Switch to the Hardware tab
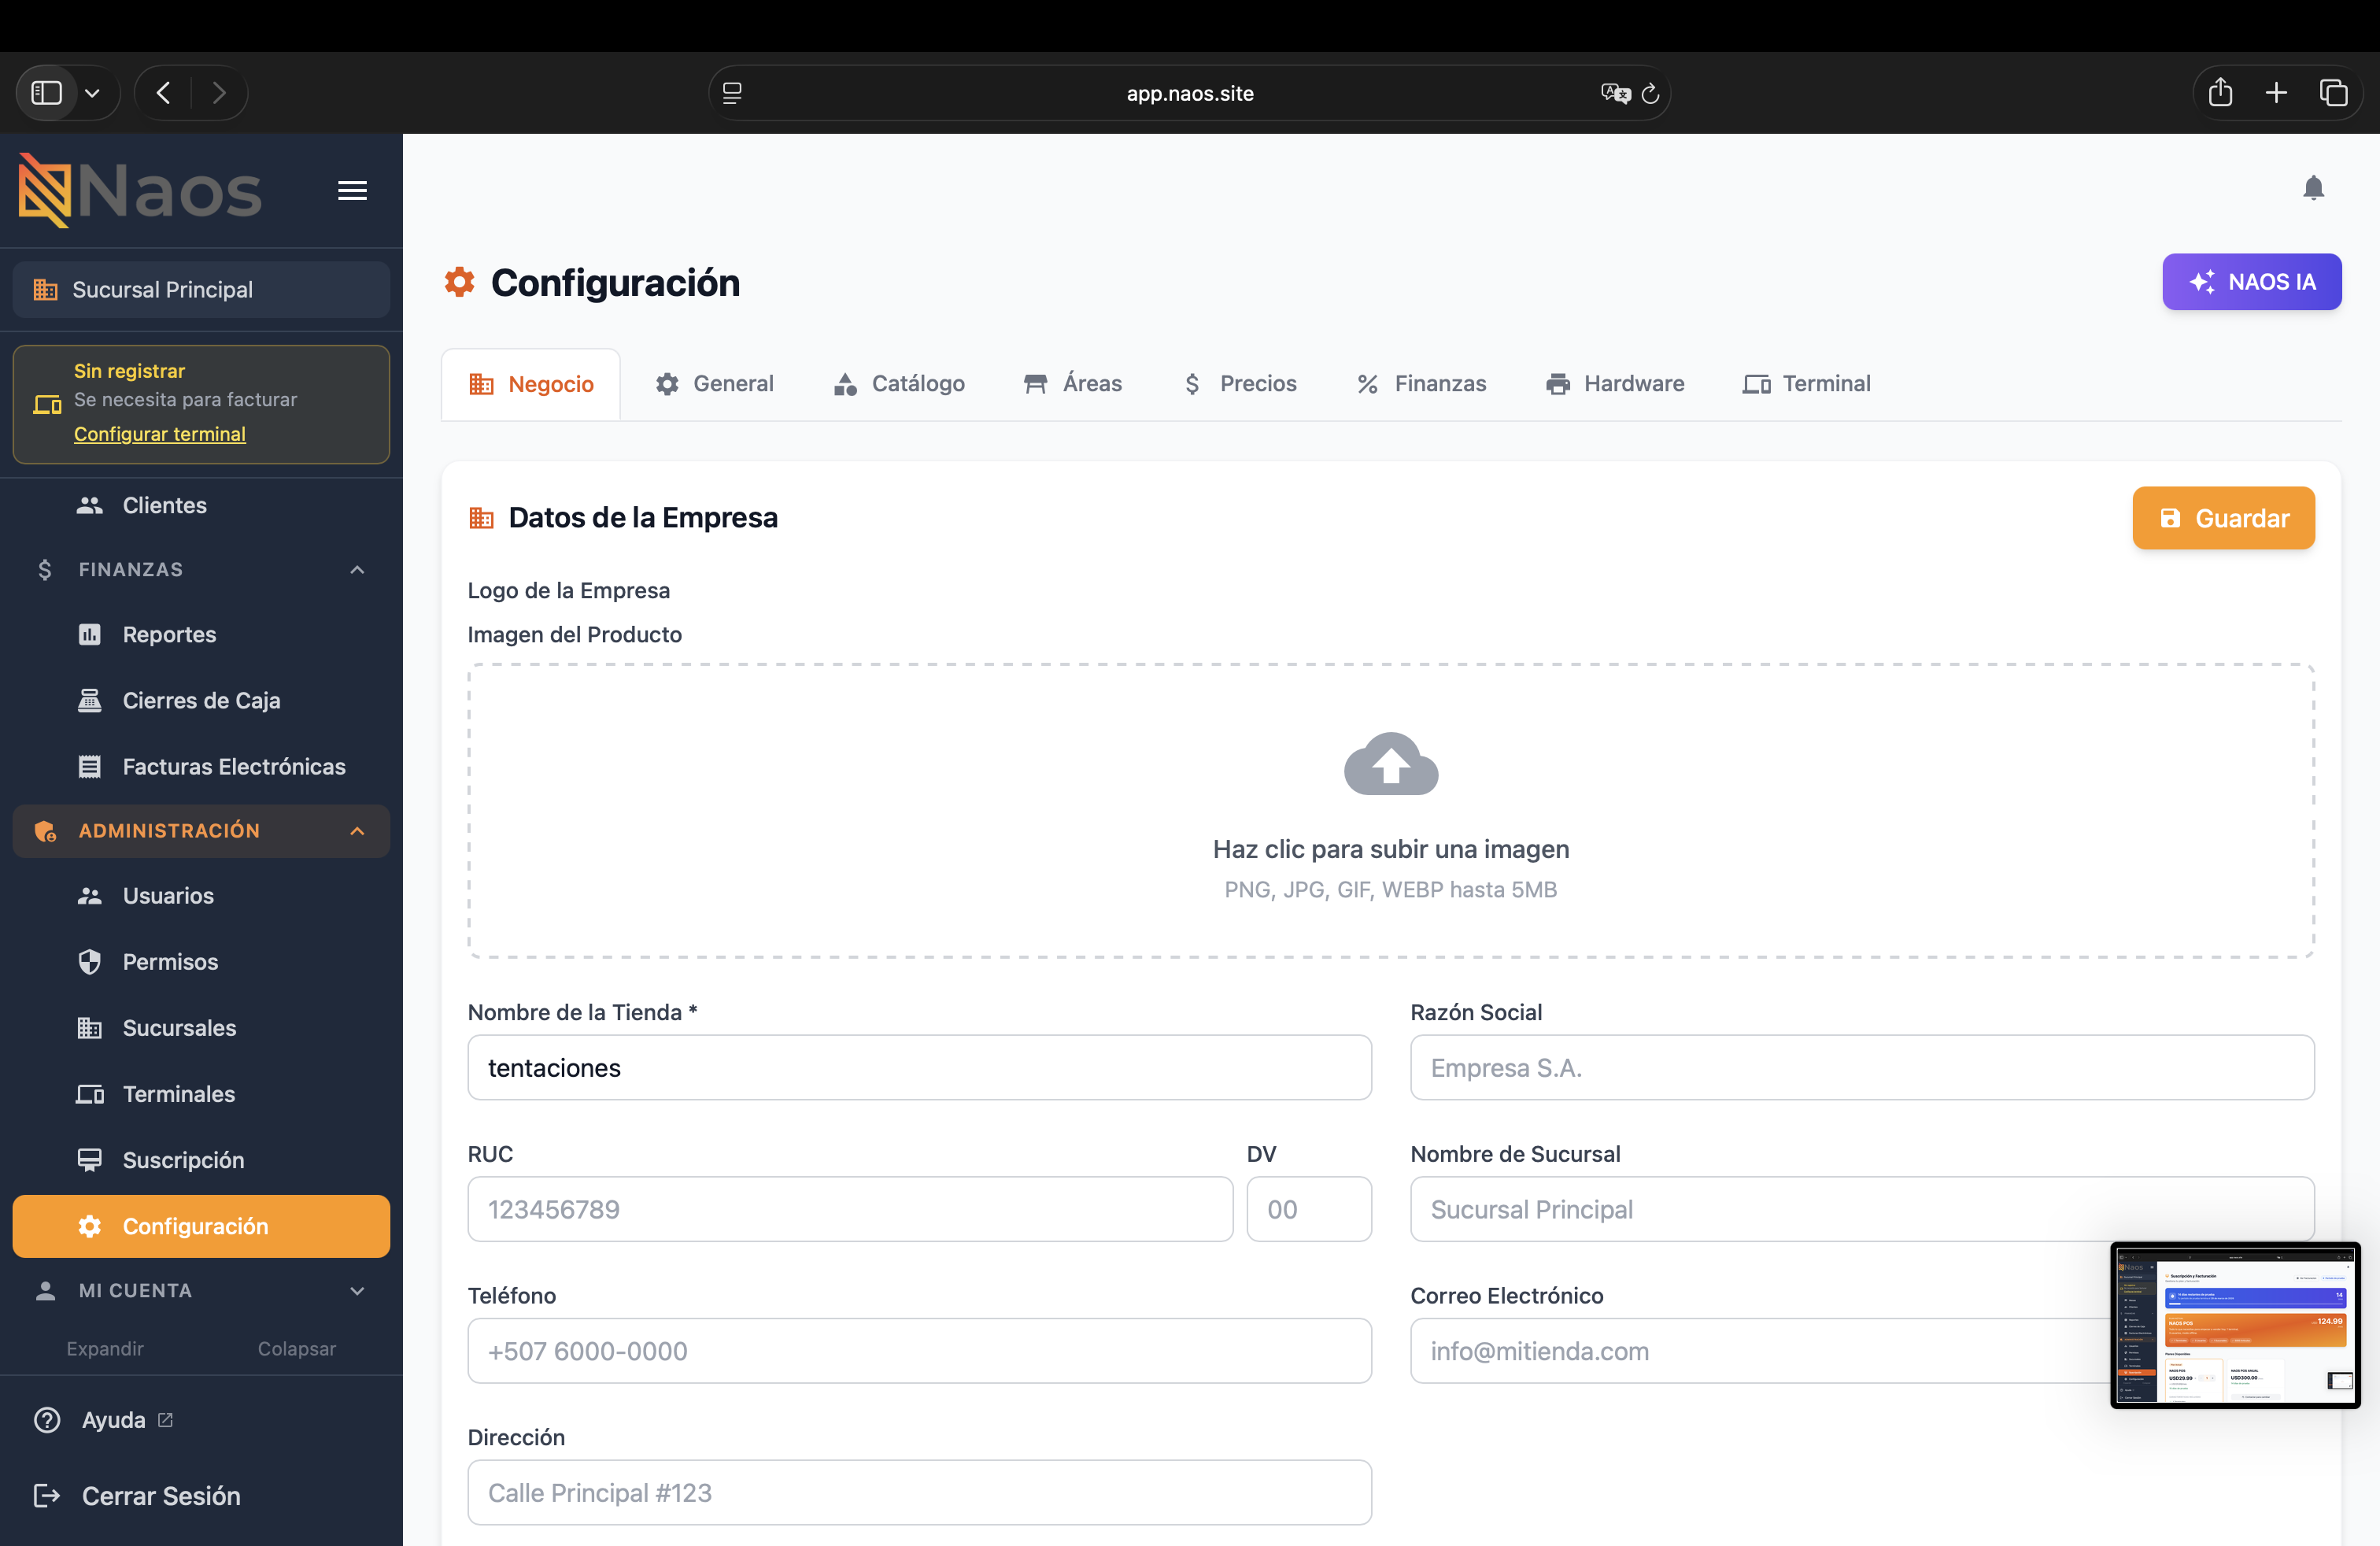Image resolution: width=2380 pixels, height=1546 pixels. (1614, 384)
